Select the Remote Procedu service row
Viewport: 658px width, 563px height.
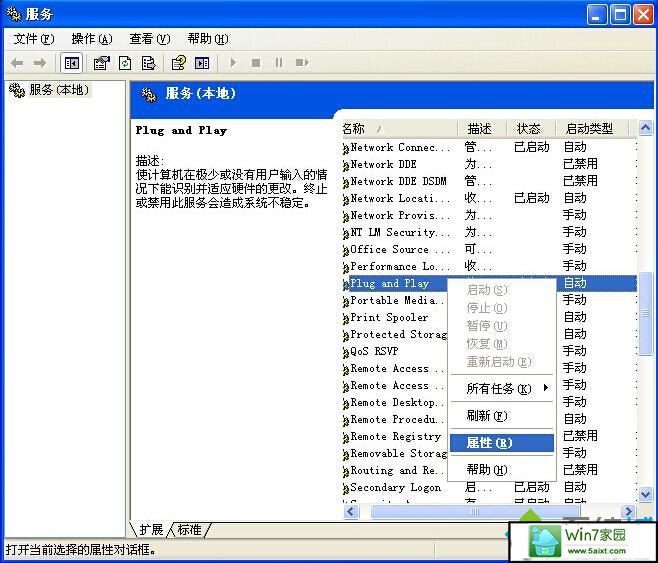coord(489,420)
